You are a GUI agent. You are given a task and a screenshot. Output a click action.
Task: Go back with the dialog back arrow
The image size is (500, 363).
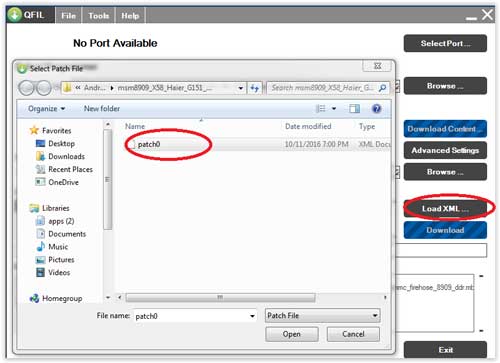pyautogui.click(x=26, y=88)
